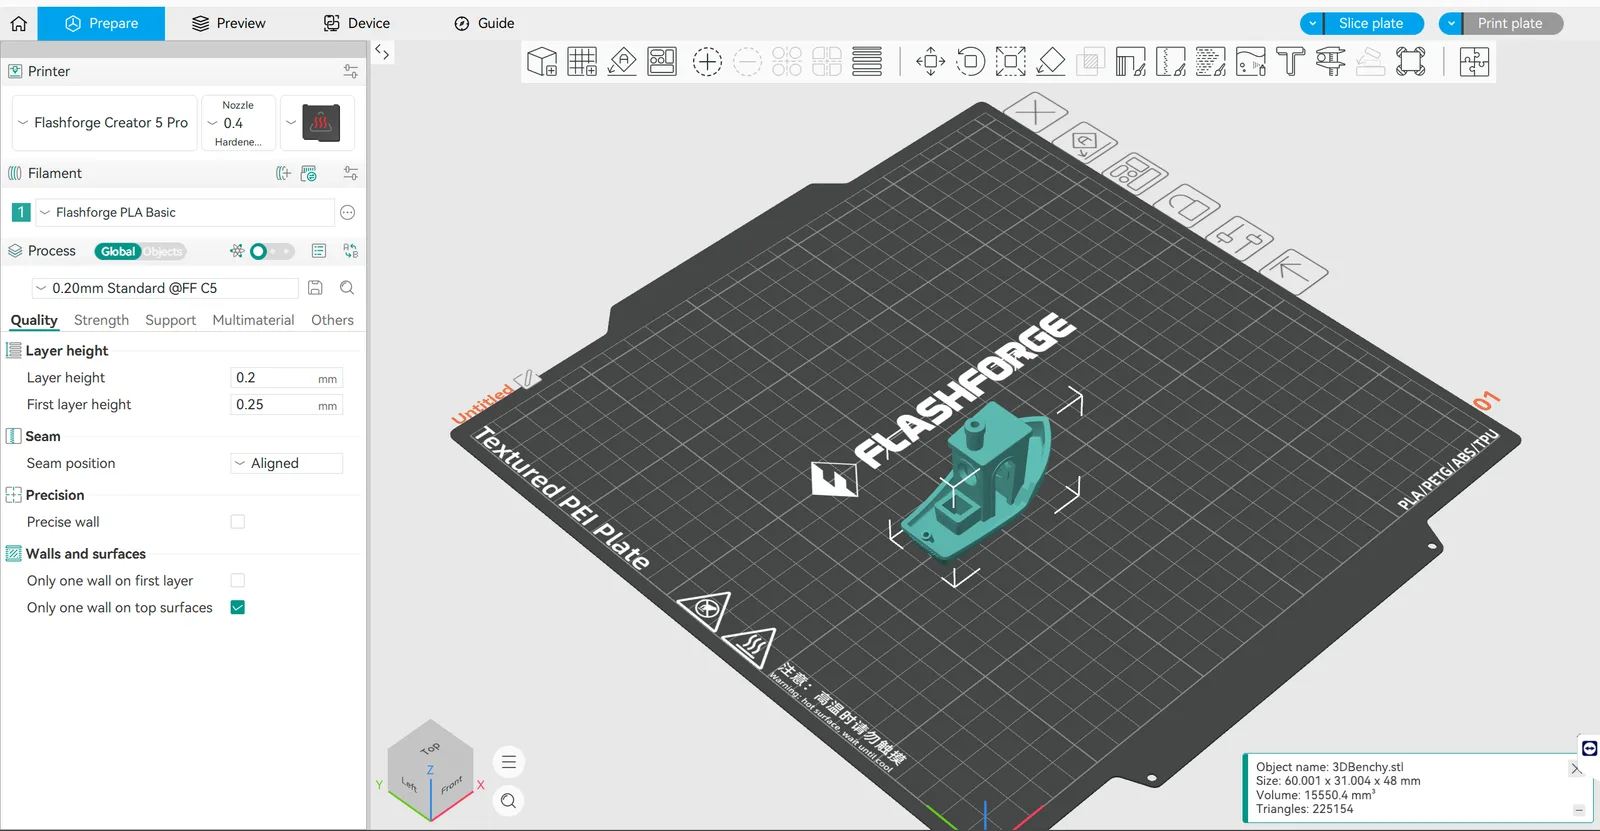Open the Flashforge PLA Basic filament dropdown
1600x831 pixels.
(x=185, y=212)
